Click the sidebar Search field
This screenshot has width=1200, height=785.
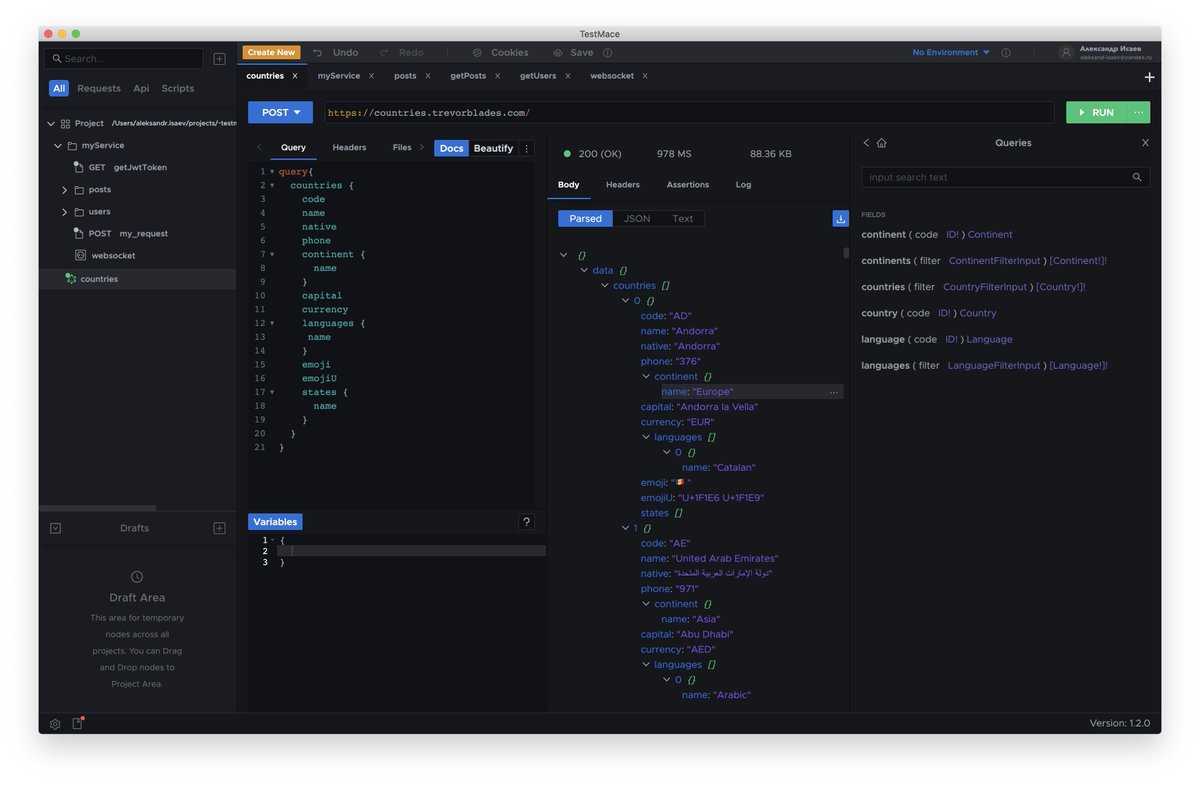click(125, 59)
